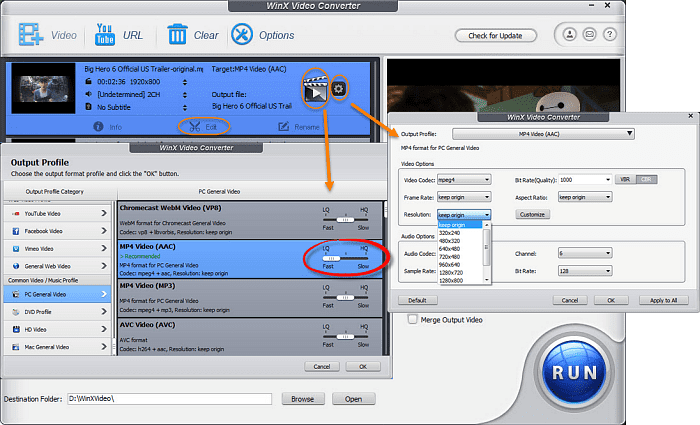Select the YouTube Video category icon
700x425 pixels.
click(16, 213)
